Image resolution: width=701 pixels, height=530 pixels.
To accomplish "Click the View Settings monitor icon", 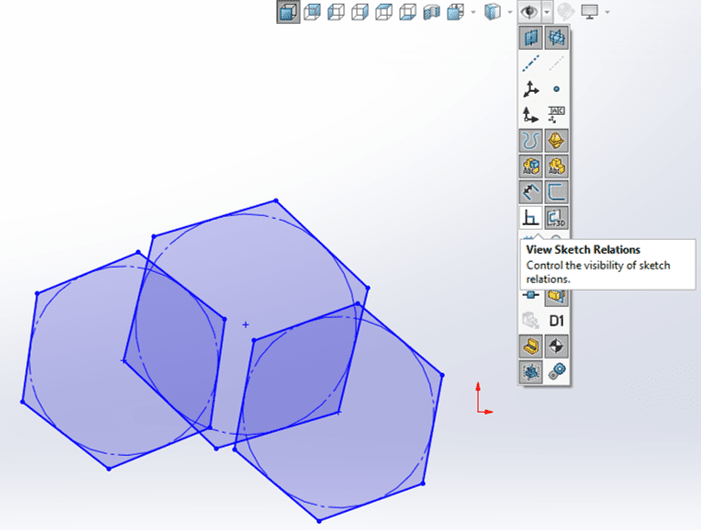I will pyautogui.click(x=590, y=12).
